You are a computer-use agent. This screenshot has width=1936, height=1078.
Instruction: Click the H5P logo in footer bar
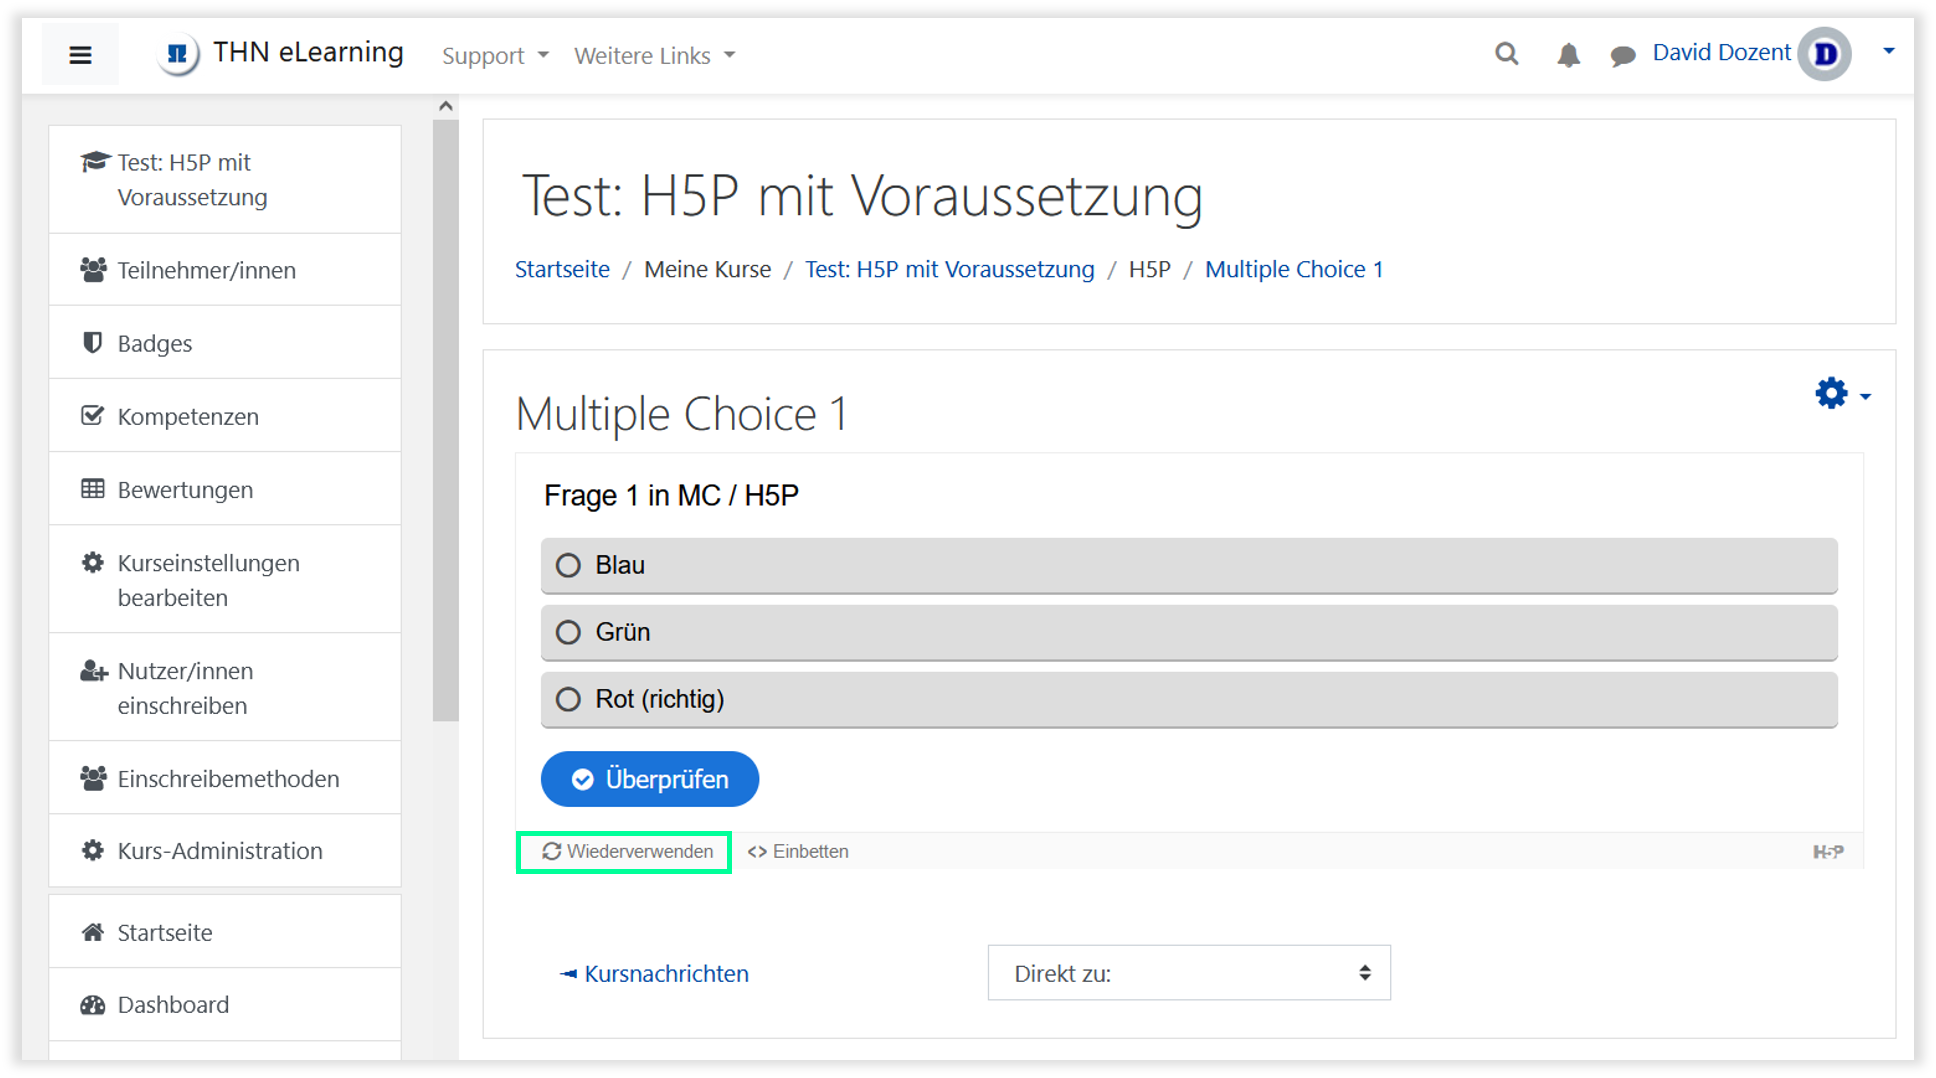(1827, 852)
